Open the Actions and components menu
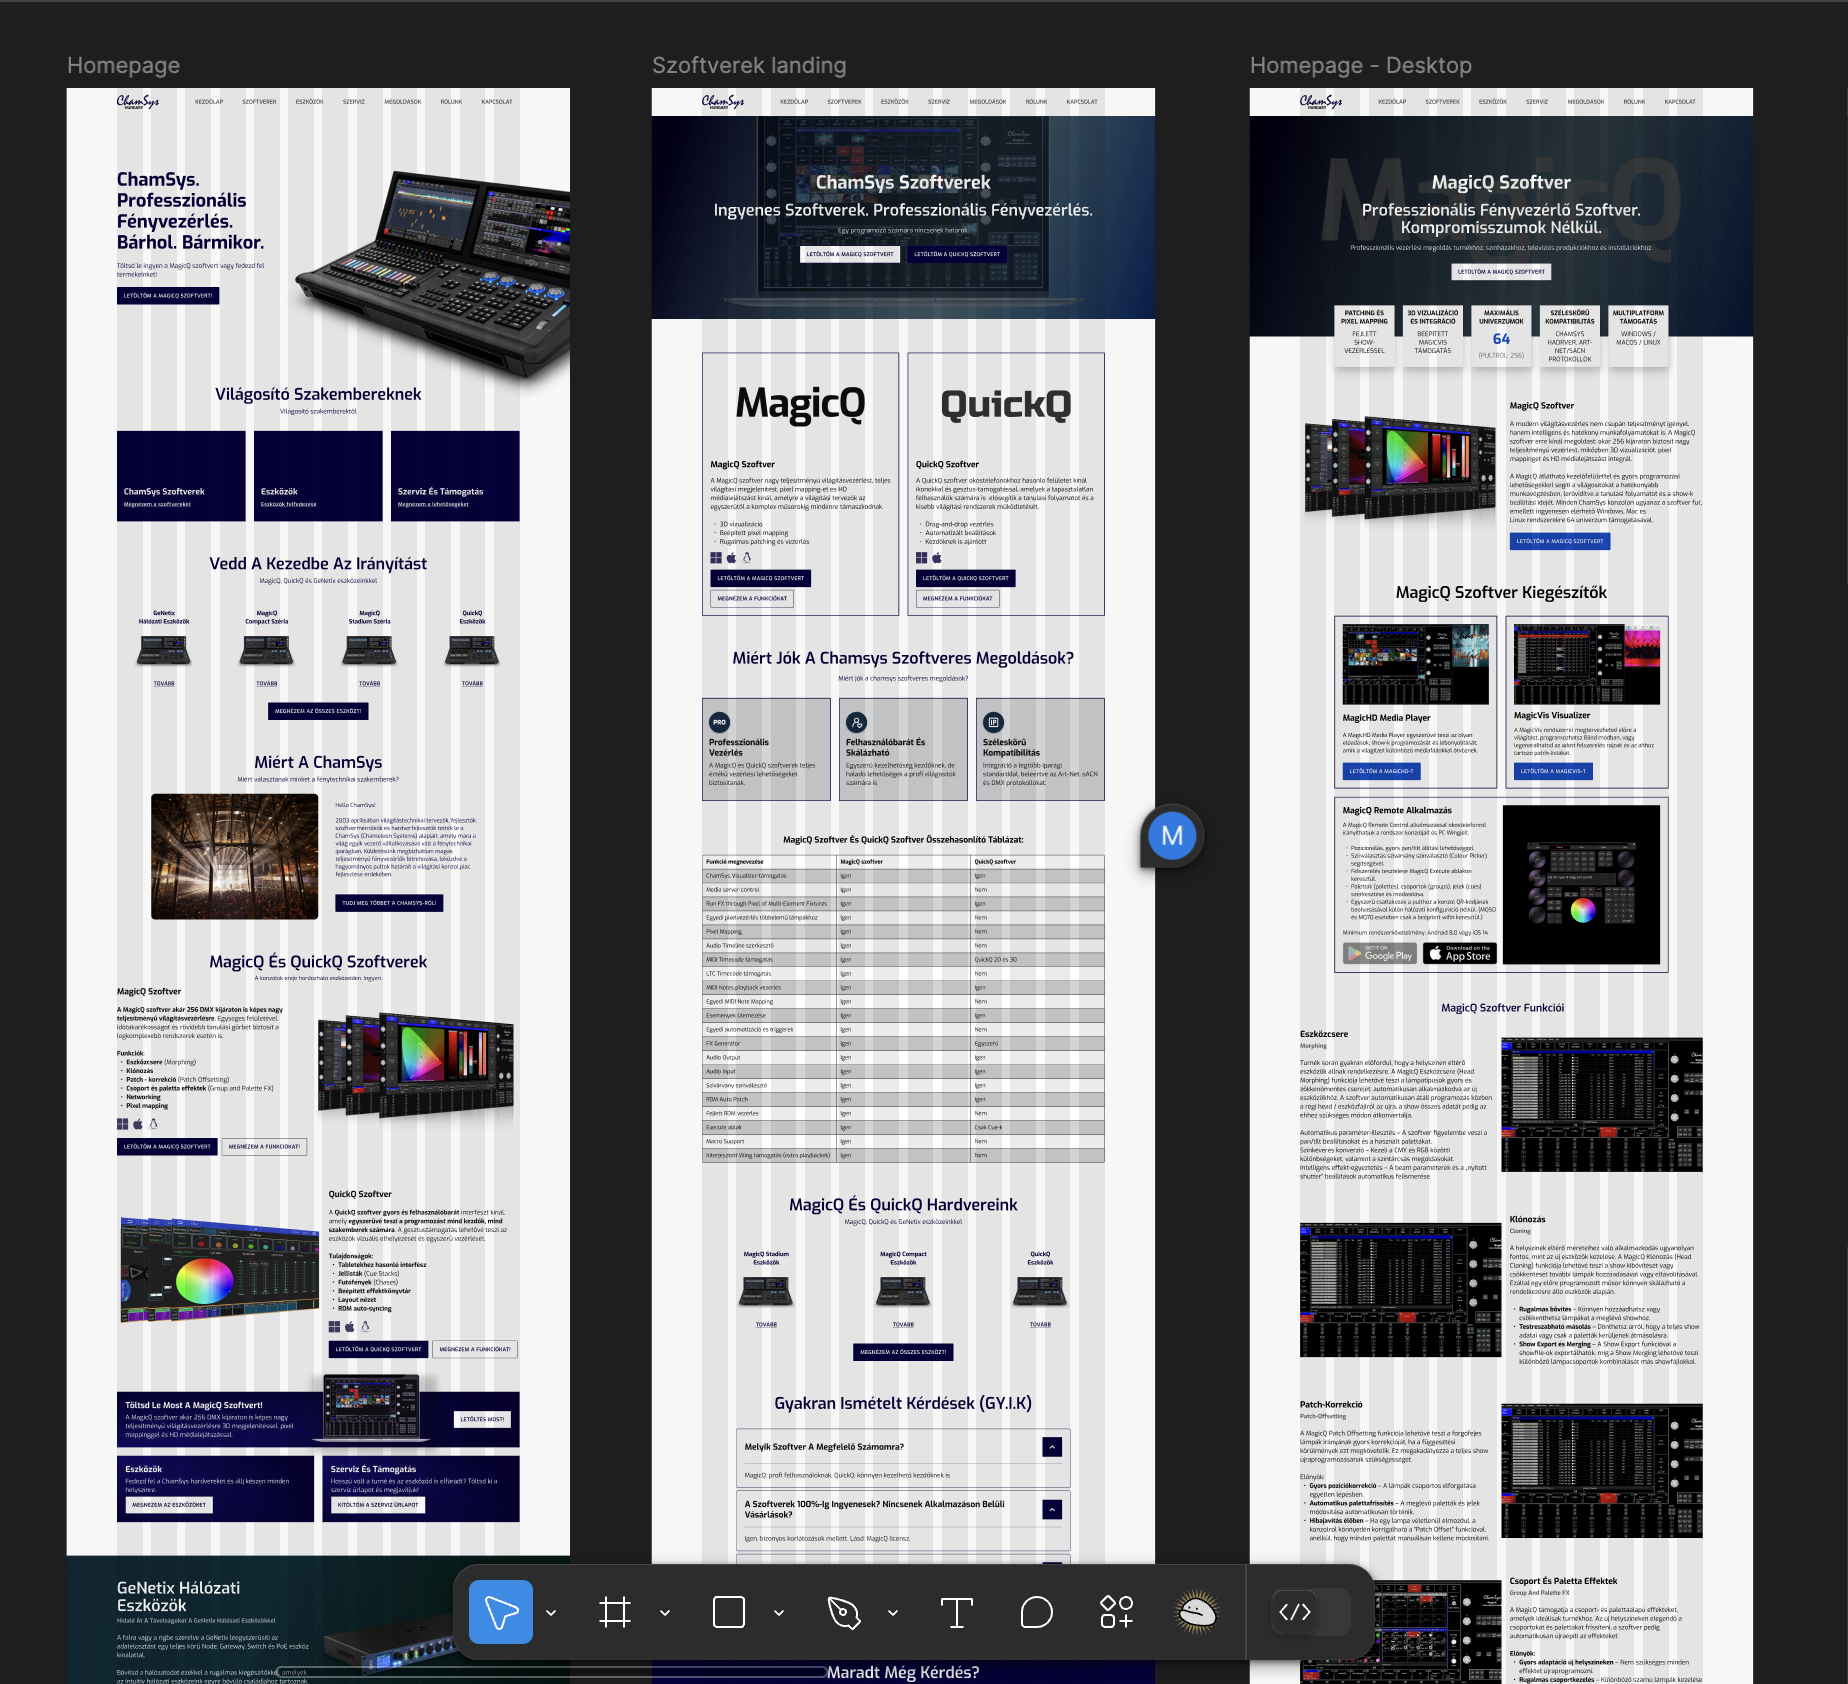 [x=1116, y=1611]
